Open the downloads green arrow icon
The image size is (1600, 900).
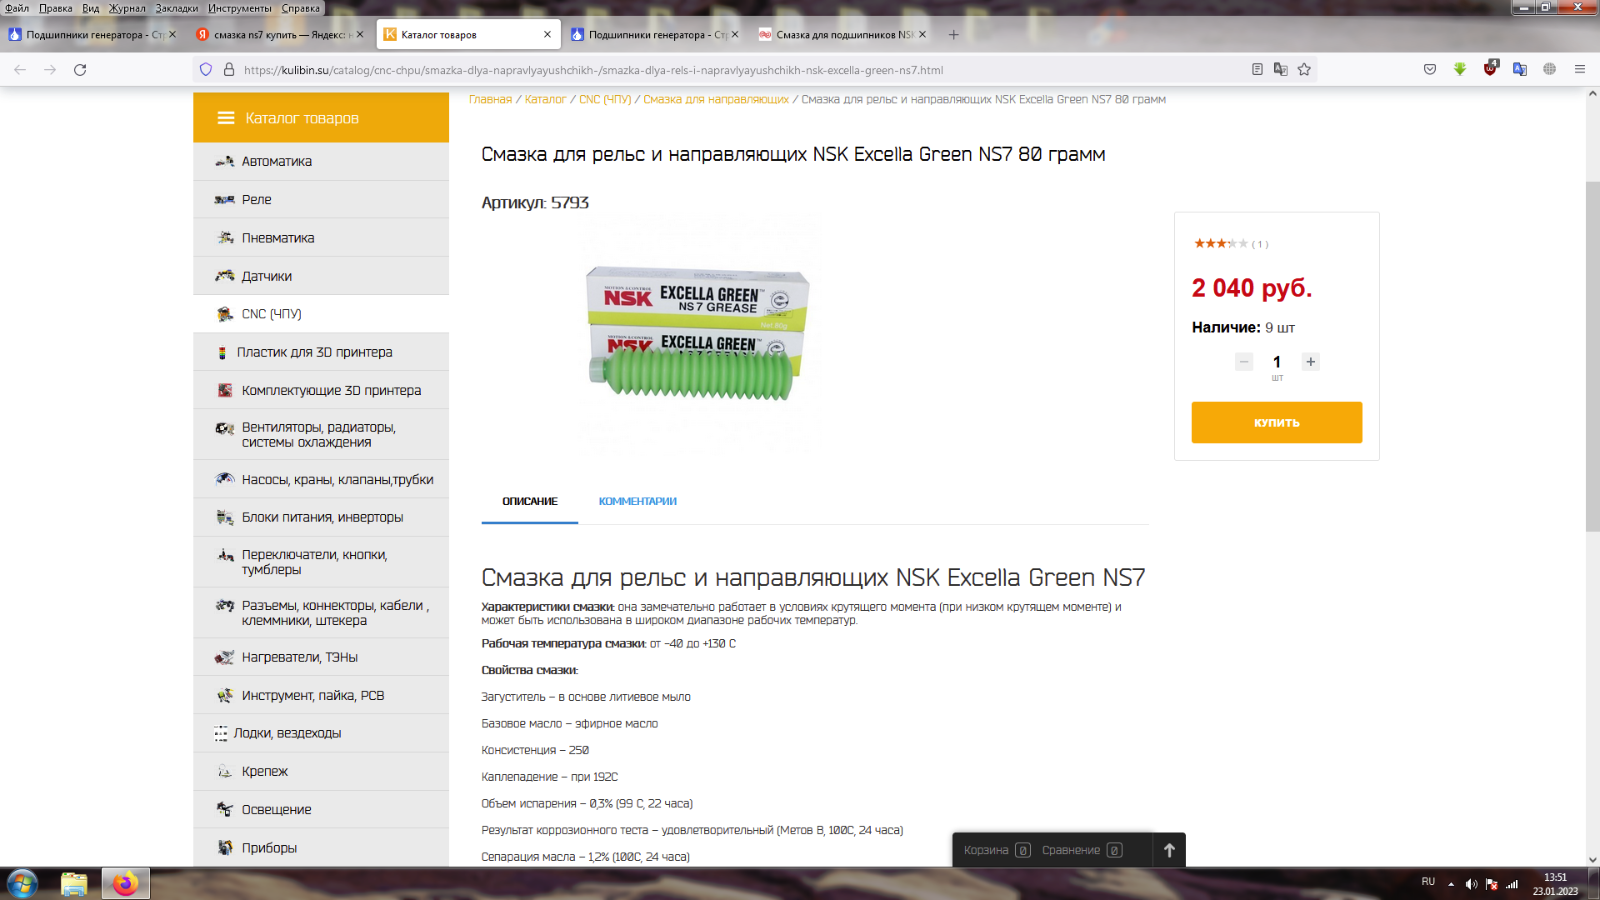pyautogui.click(x=1460, y=70)
